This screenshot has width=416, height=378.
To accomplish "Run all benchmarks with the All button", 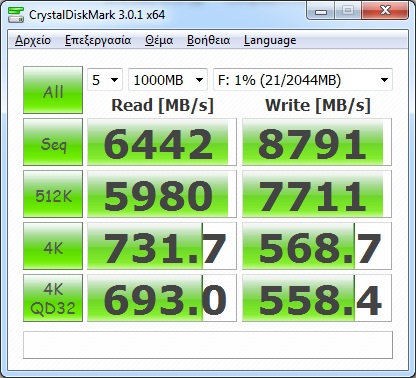I will [x=53, y=90].
